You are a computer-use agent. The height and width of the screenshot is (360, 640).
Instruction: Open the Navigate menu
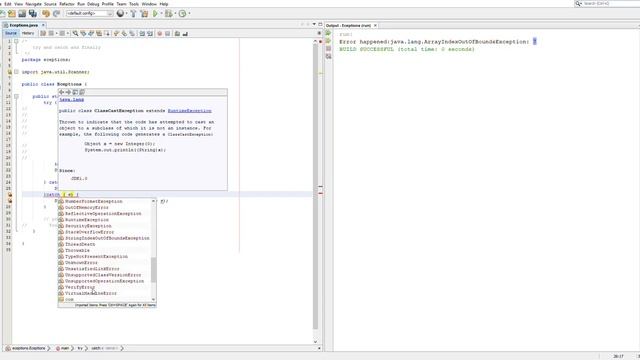click(x=33, y=4)
